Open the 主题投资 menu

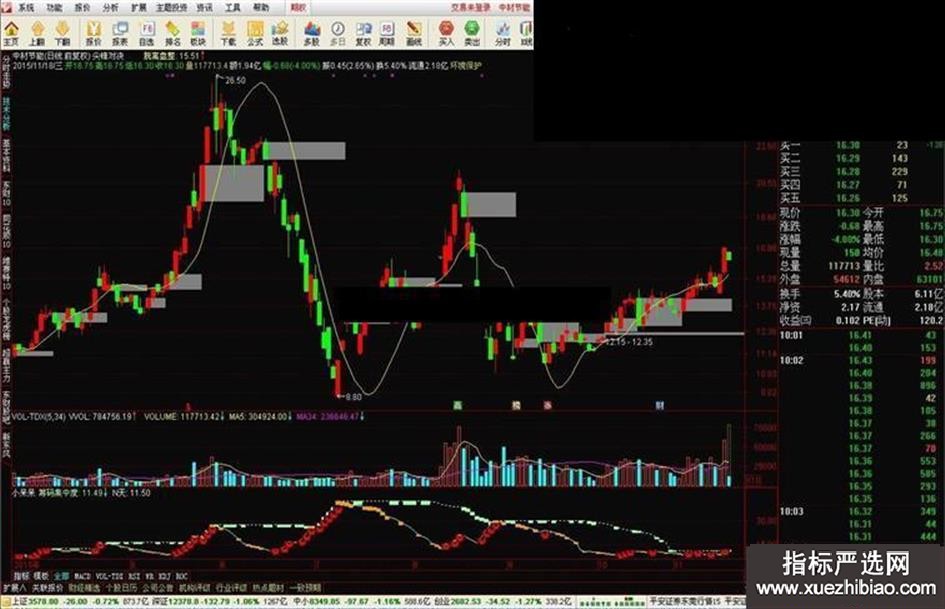coord(172,8)
